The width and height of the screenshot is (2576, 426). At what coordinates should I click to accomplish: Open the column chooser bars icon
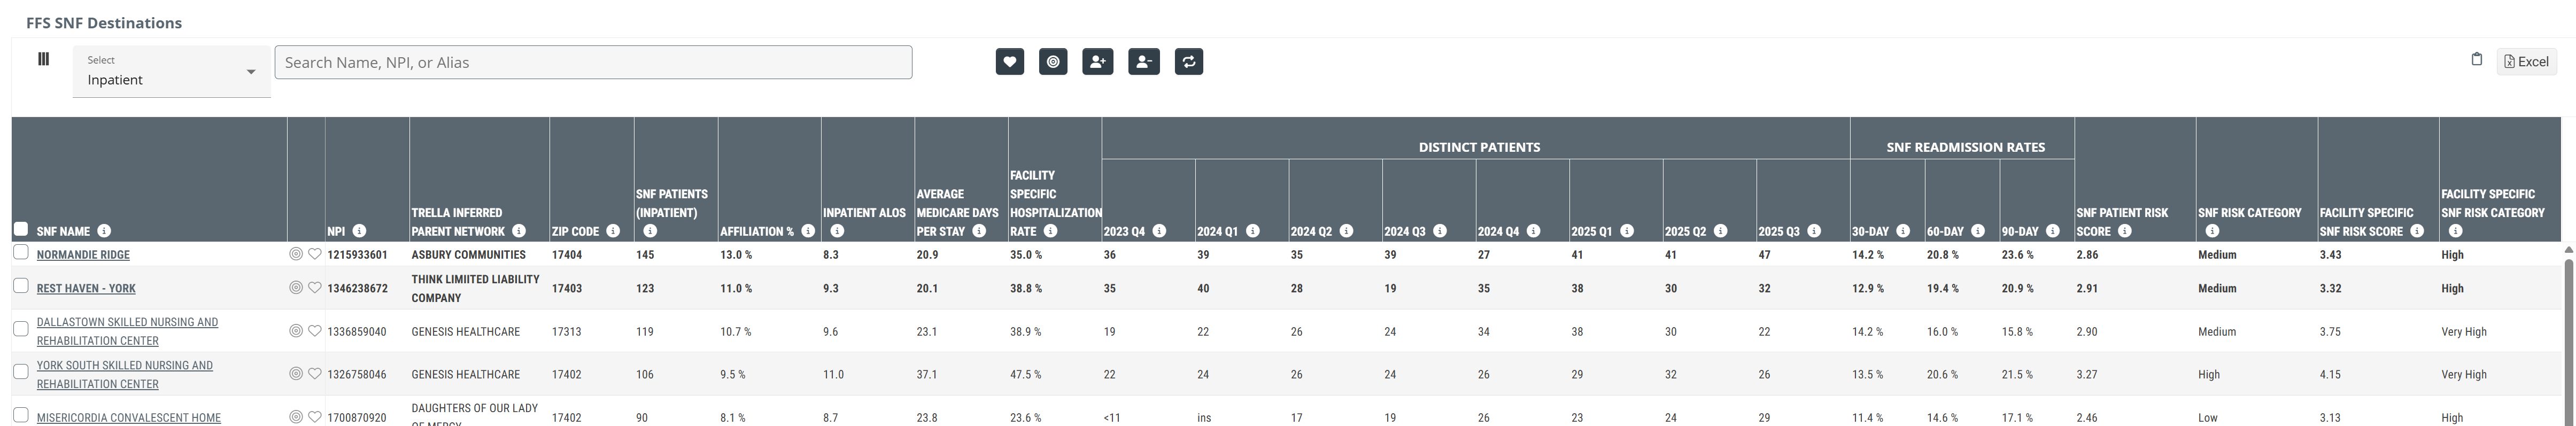tap(43, 59)
